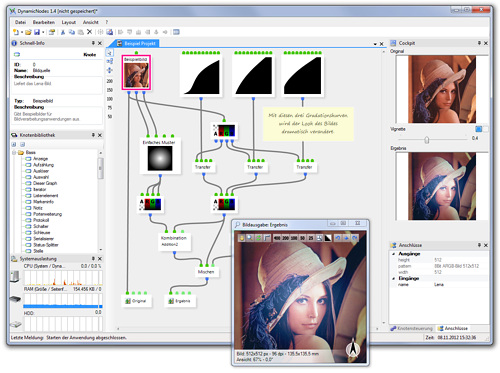The height and width of the screenshot is (373, 500).
Task: Set Bildausgabe zoom to 25
Action: [311, 238]
